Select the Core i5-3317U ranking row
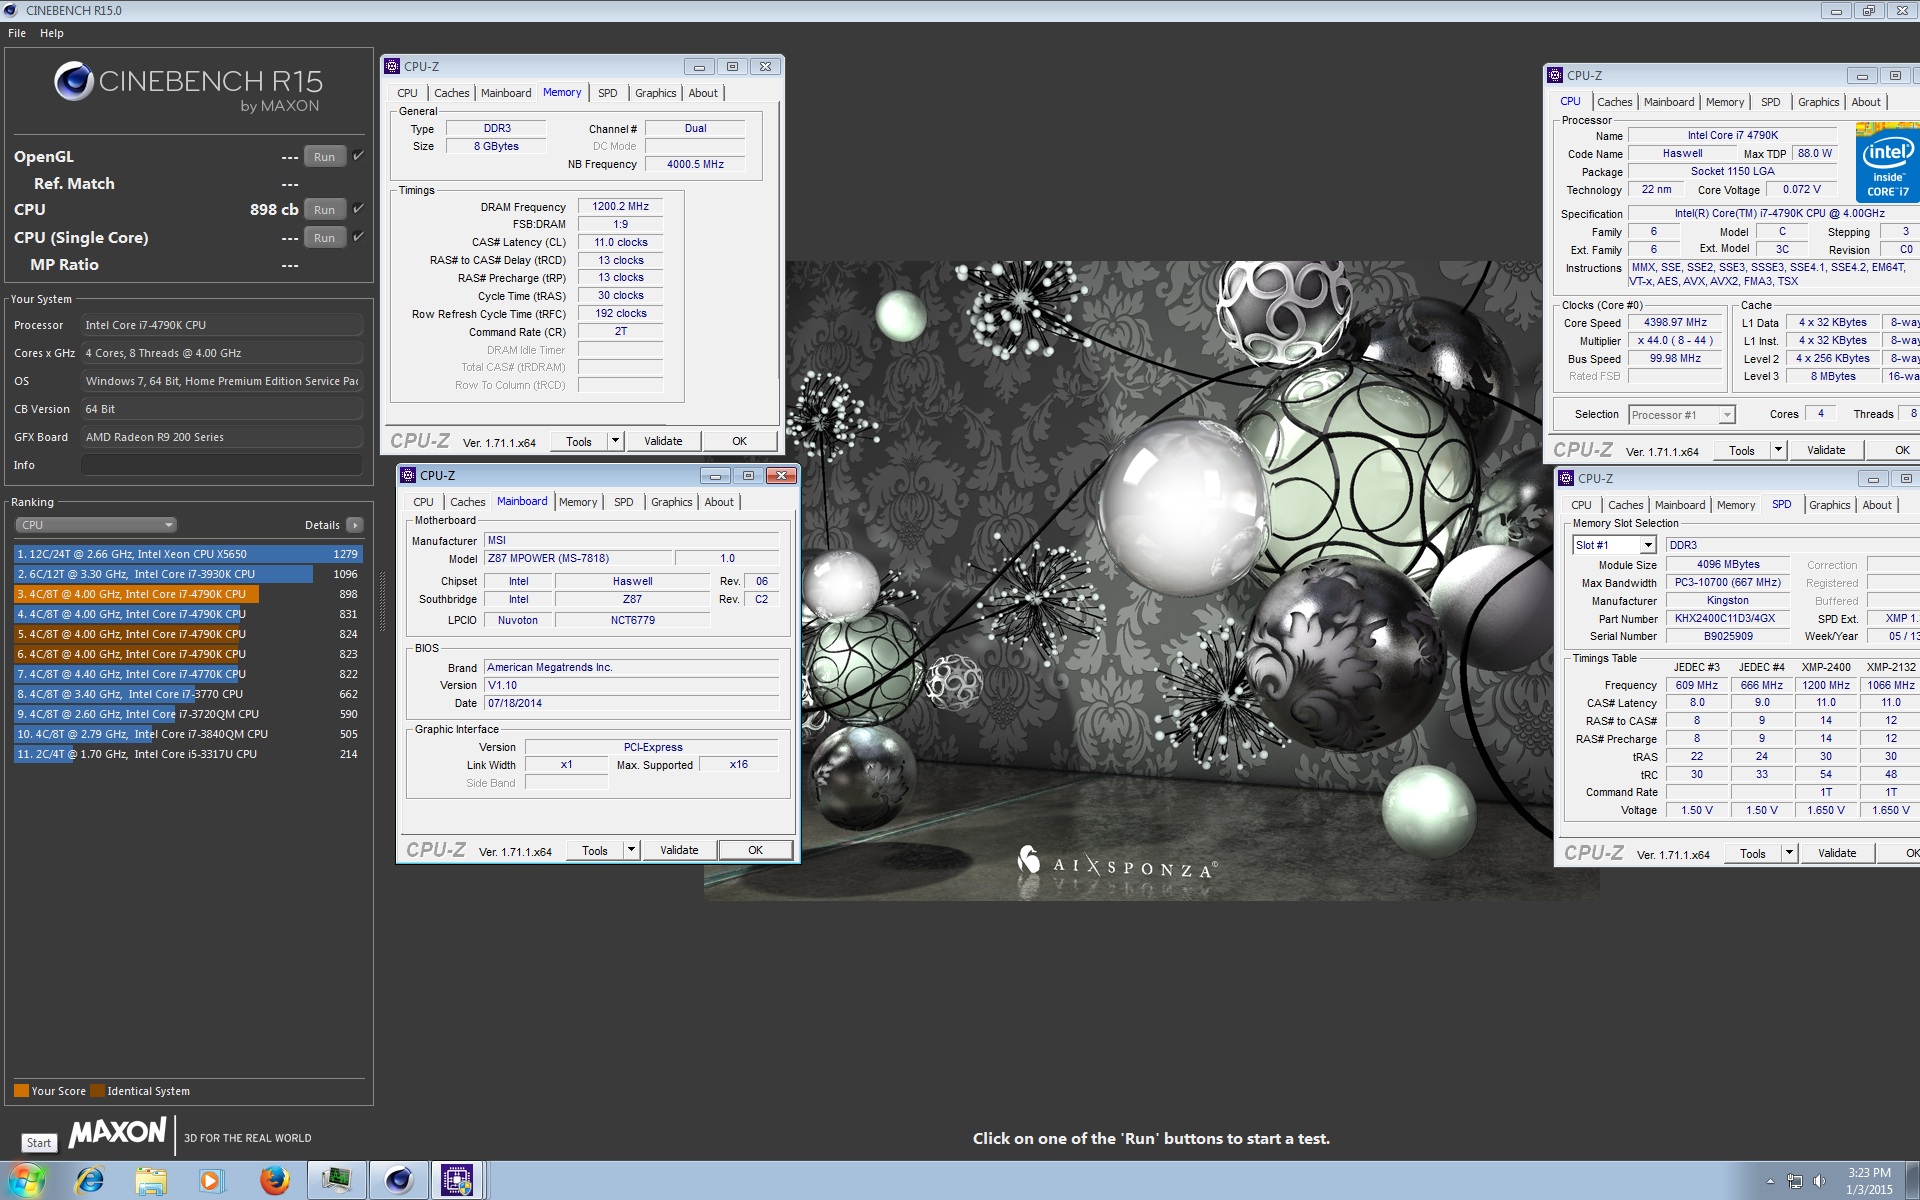This screenshot has width=1920, height=1200. point(188,754)
